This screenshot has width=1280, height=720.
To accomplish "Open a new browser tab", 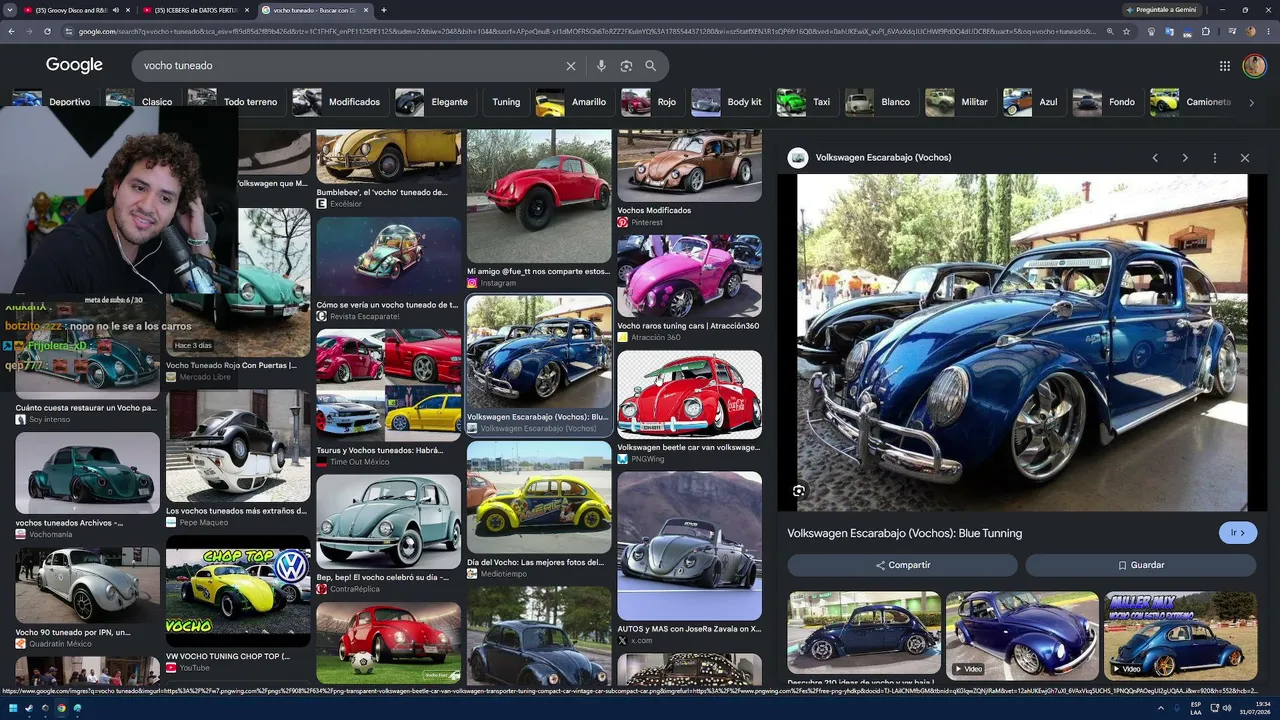I will pos(384,10).
